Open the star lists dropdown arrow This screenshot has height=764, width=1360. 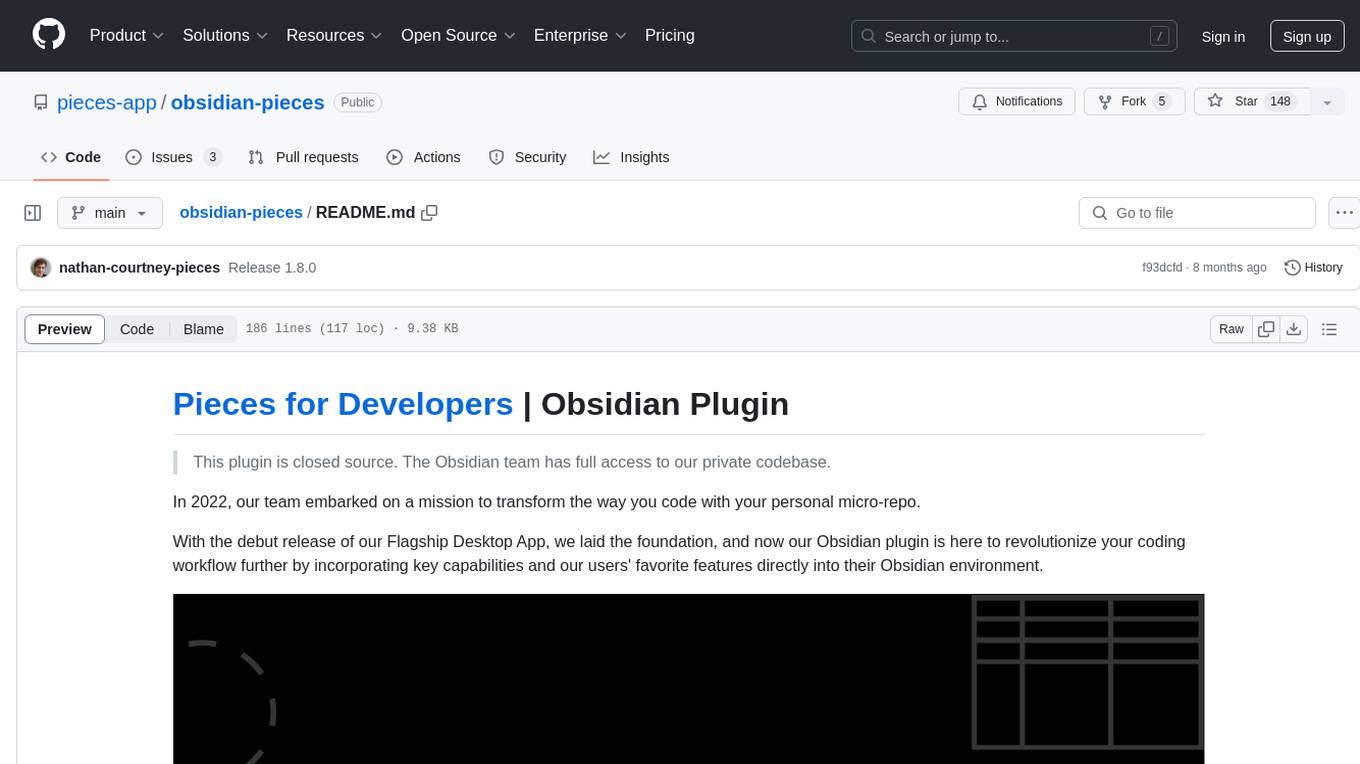pos(1327,102)
